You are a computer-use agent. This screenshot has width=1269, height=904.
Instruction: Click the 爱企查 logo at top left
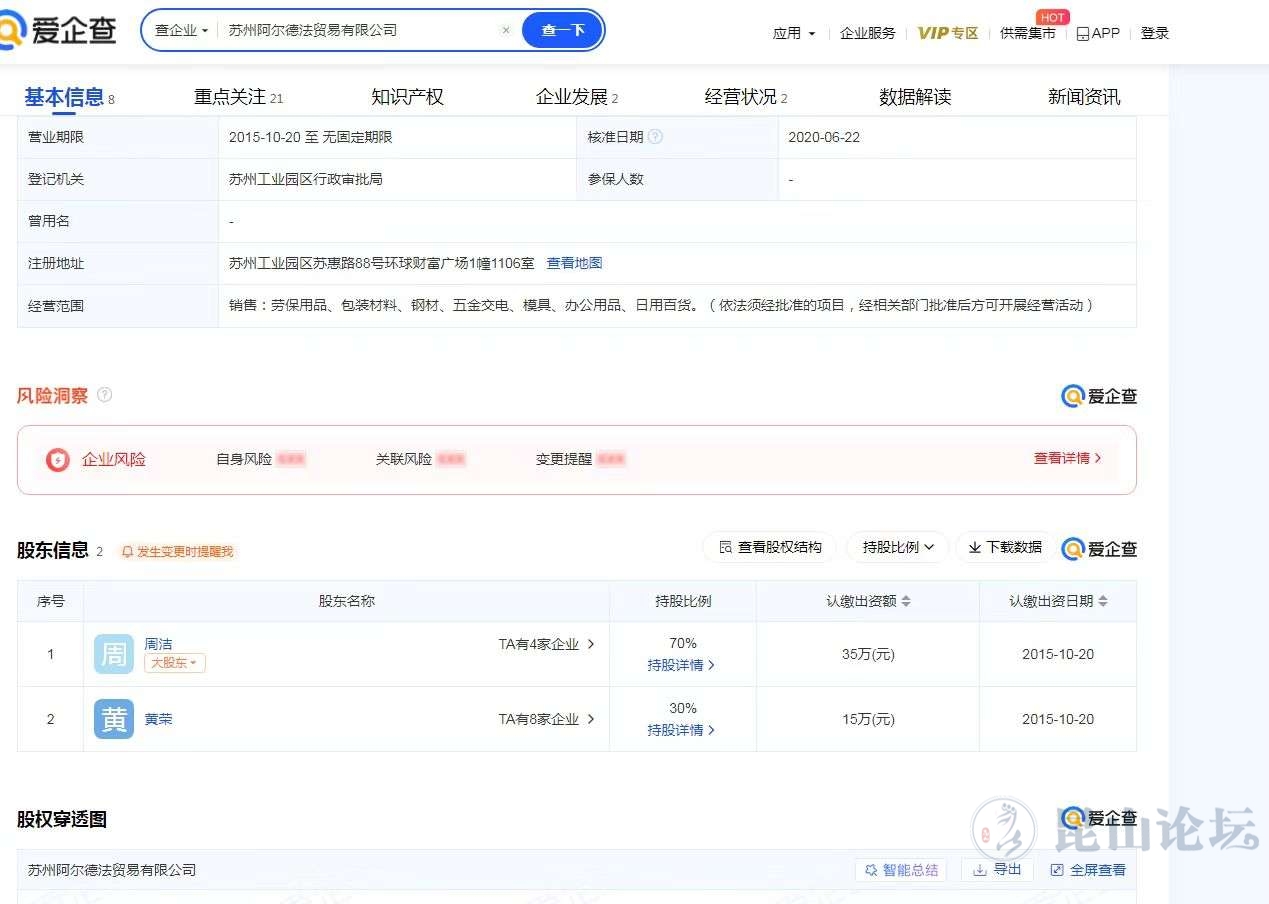58,30
